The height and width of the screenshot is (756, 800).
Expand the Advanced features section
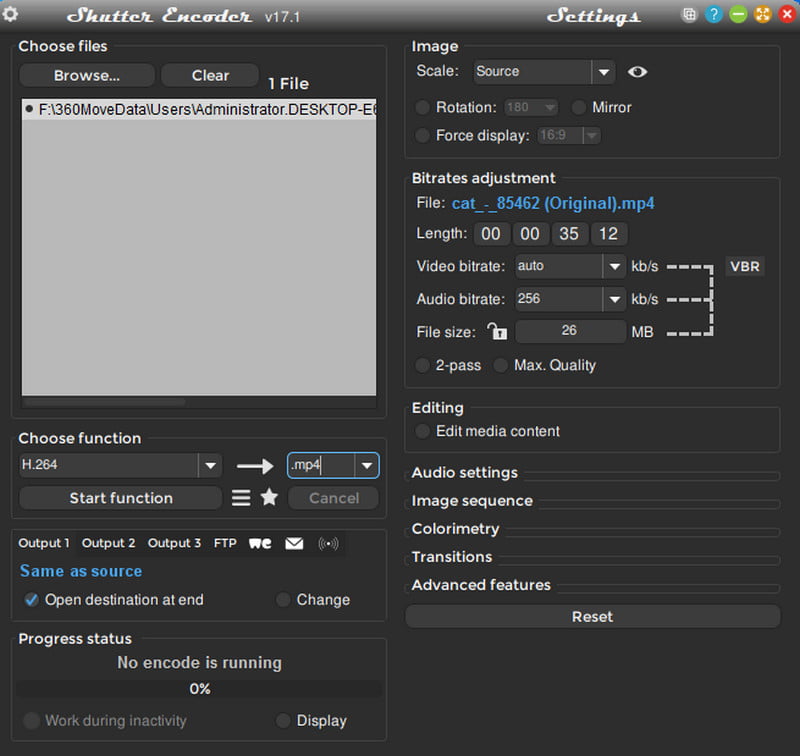click(481, 585)
